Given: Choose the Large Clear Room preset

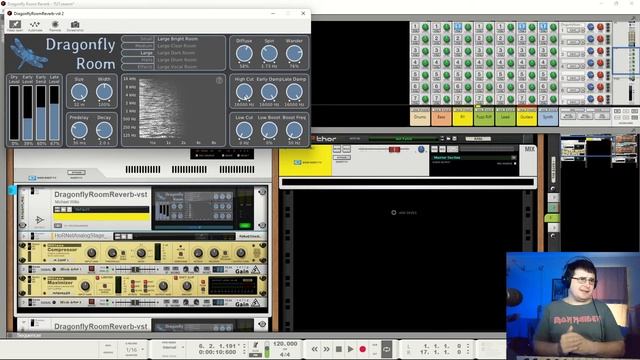Looking at the screenshot, I should [177, 46].
